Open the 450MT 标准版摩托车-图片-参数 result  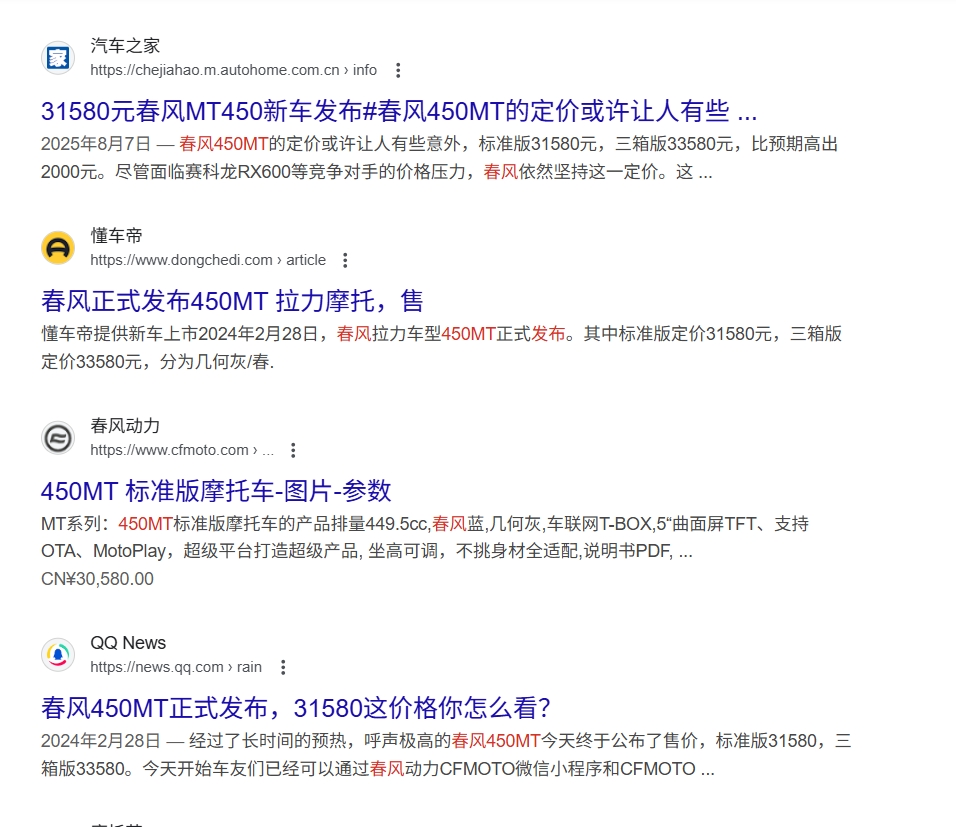216,490
